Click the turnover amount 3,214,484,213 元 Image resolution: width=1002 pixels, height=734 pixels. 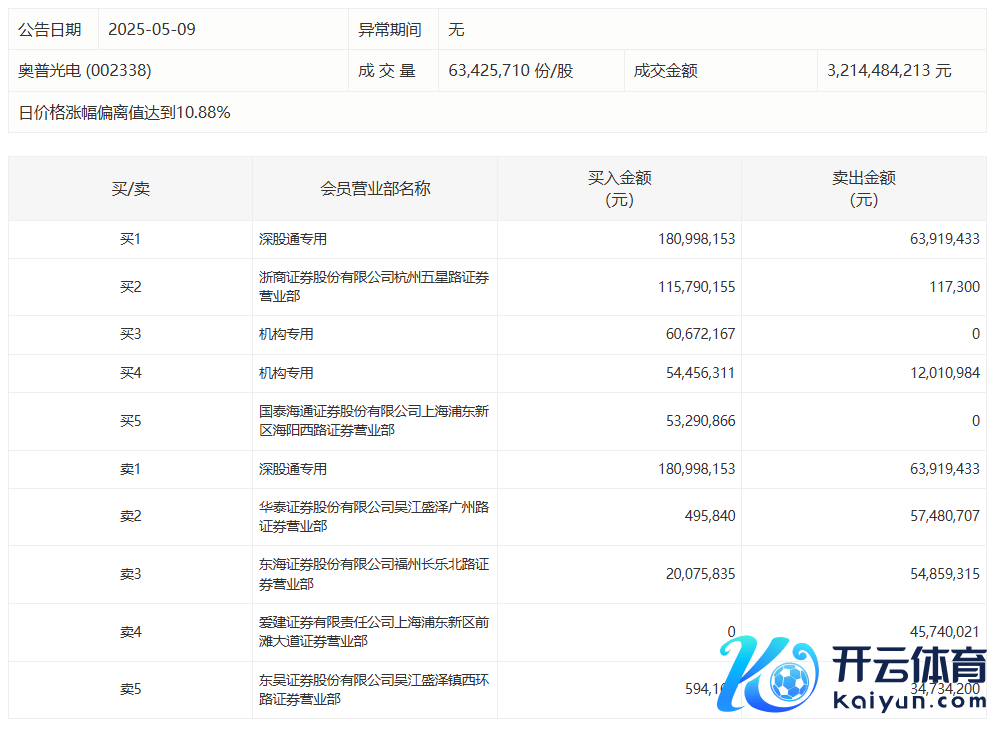point(889,71)
